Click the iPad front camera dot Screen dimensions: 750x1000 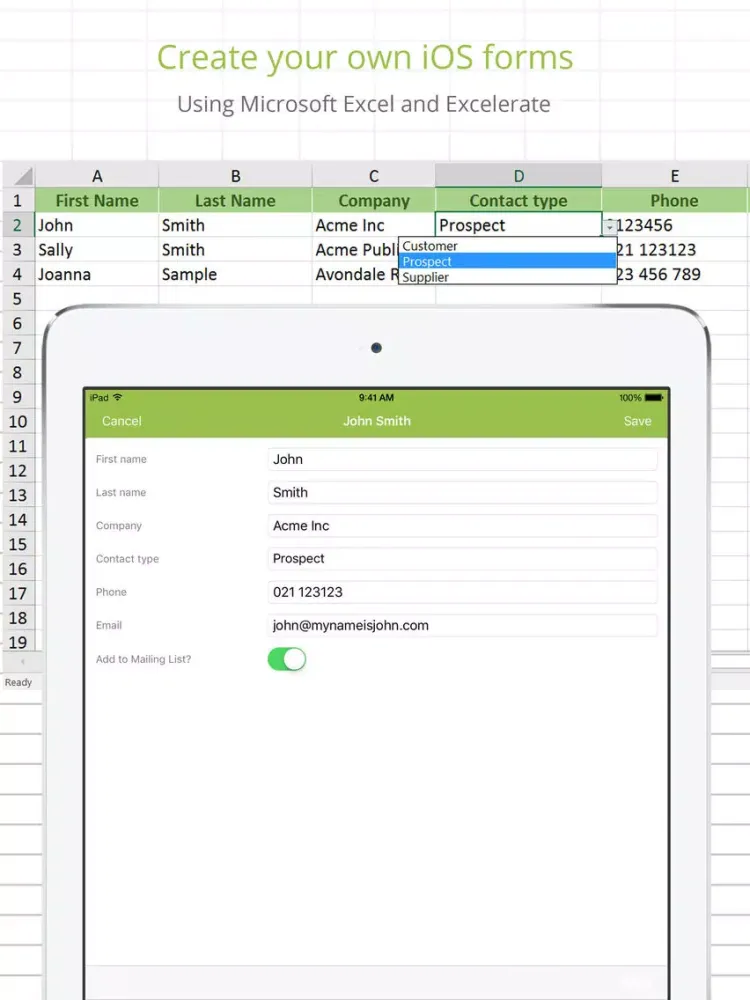[x=376, y=348]
